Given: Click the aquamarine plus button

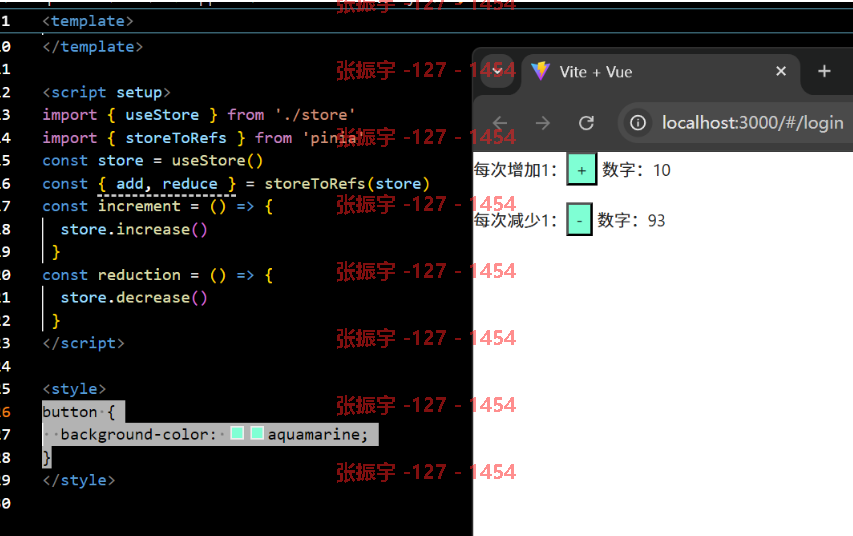Looking at the screenshot, I should tap(582, 170).
